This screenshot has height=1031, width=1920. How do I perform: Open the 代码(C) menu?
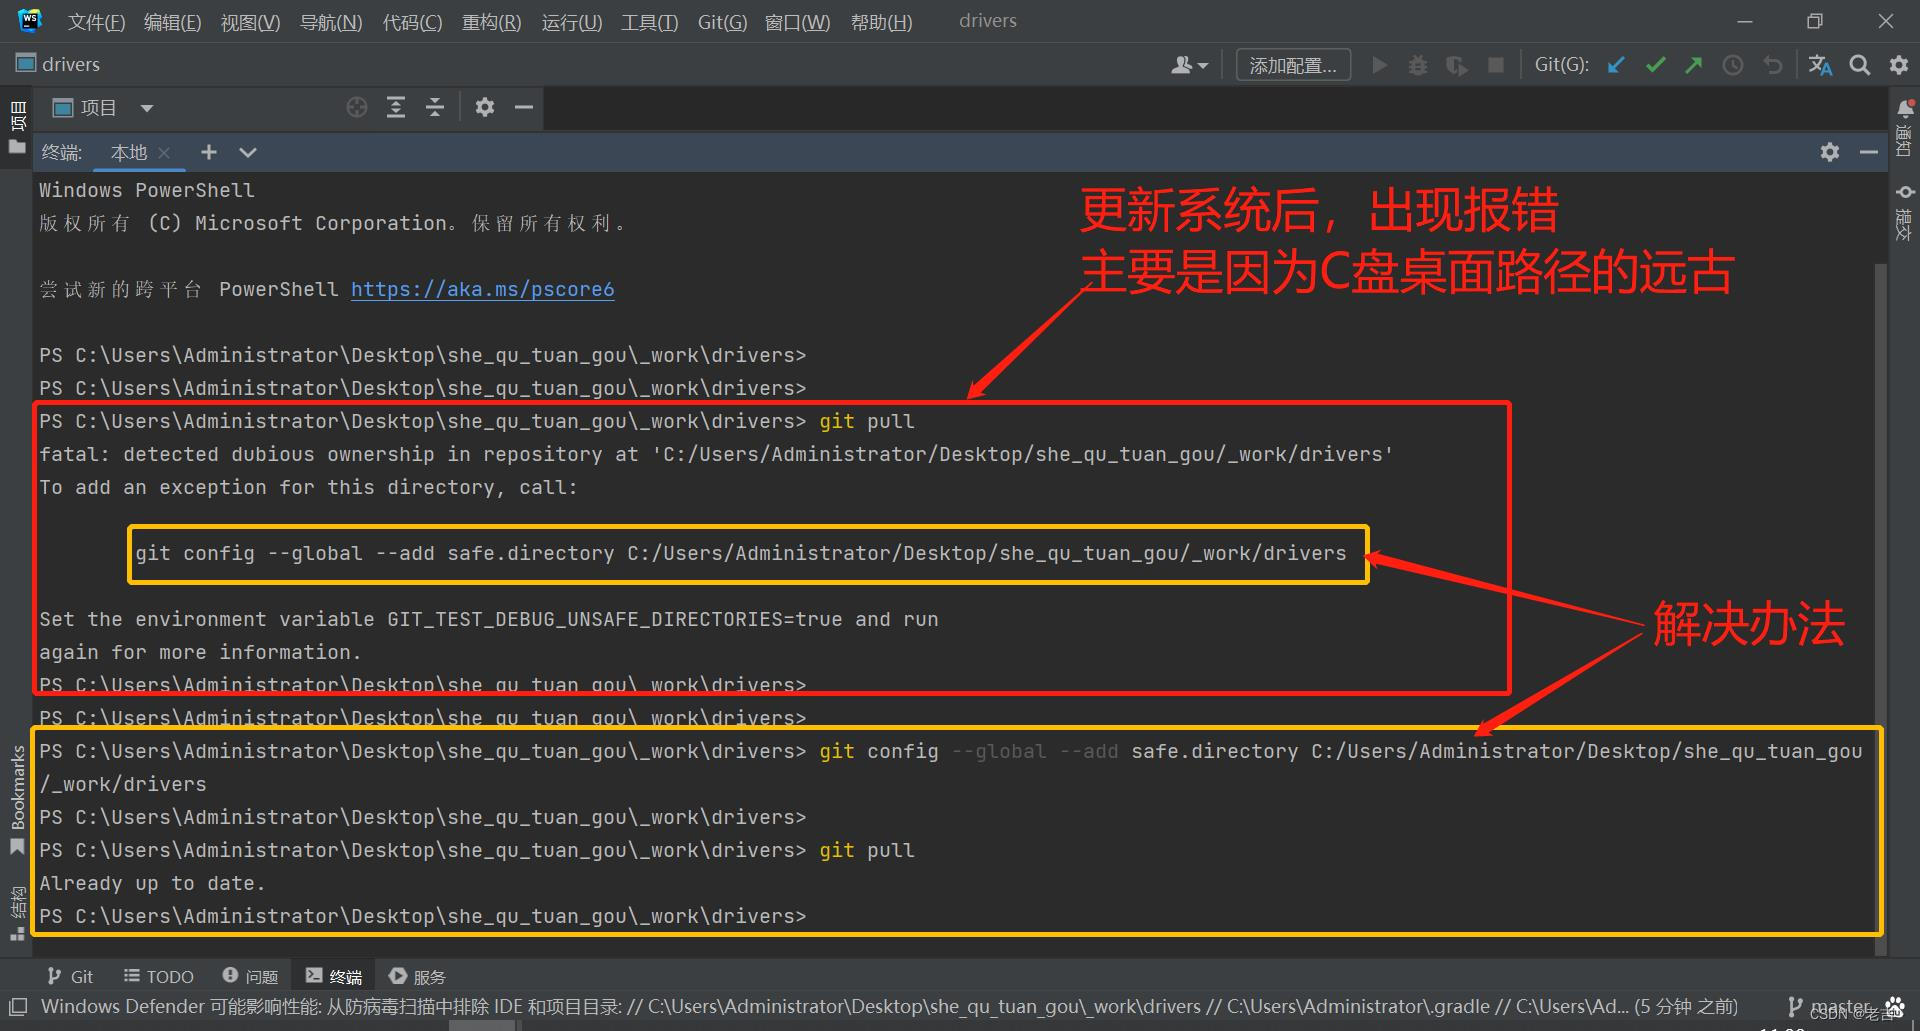412,21
